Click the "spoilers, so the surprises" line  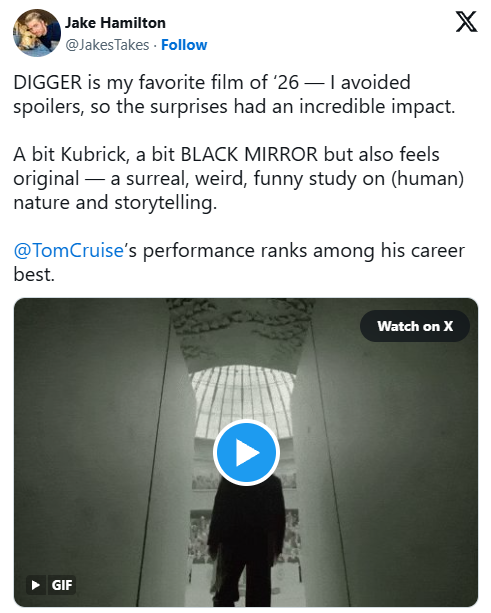coord(120,106)
